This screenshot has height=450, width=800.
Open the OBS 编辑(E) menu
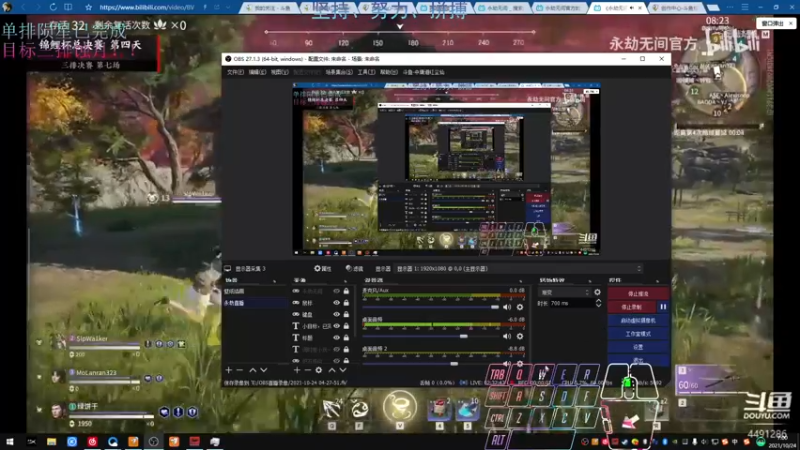257,72
